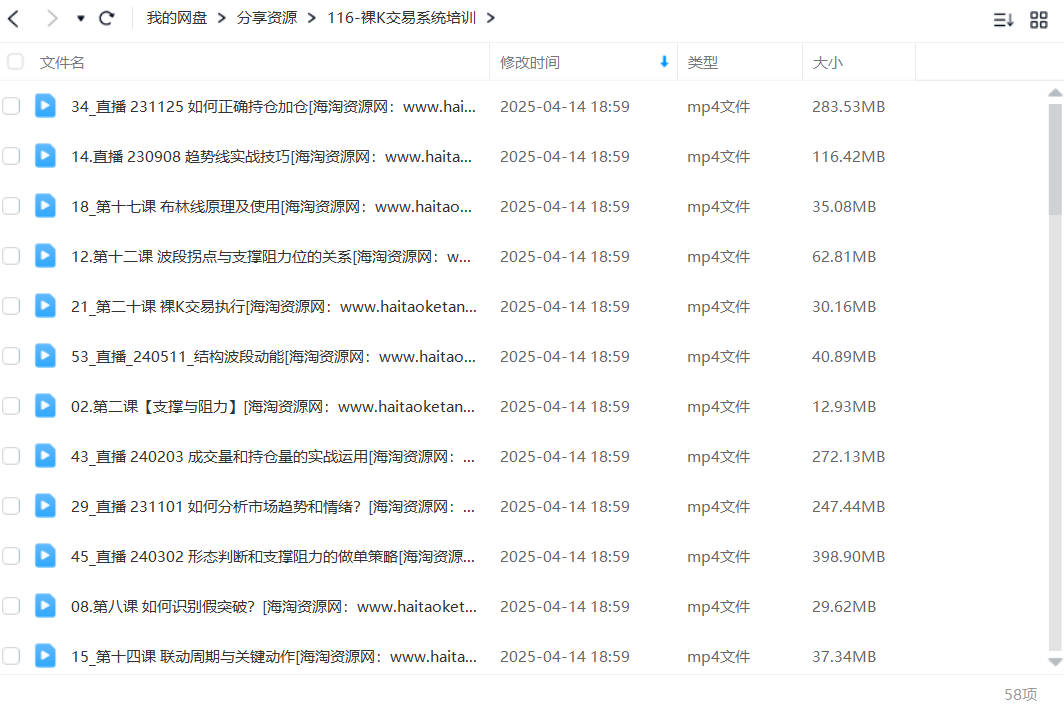Check the box for 14.直播 230908 file

11,157
